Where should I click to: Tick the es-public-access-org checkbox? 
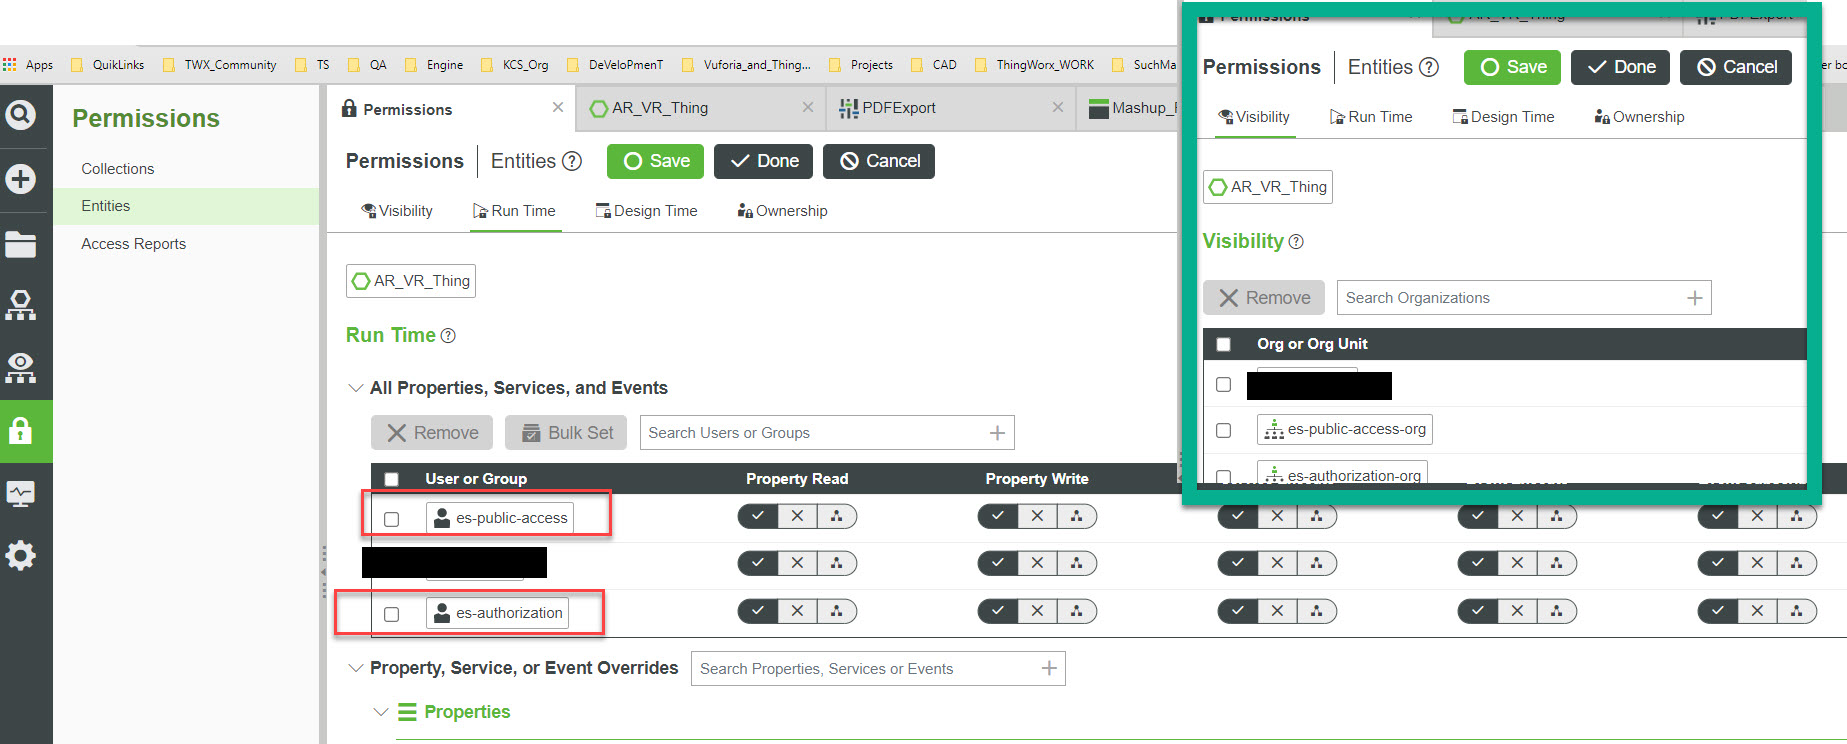pos(1223,430)
